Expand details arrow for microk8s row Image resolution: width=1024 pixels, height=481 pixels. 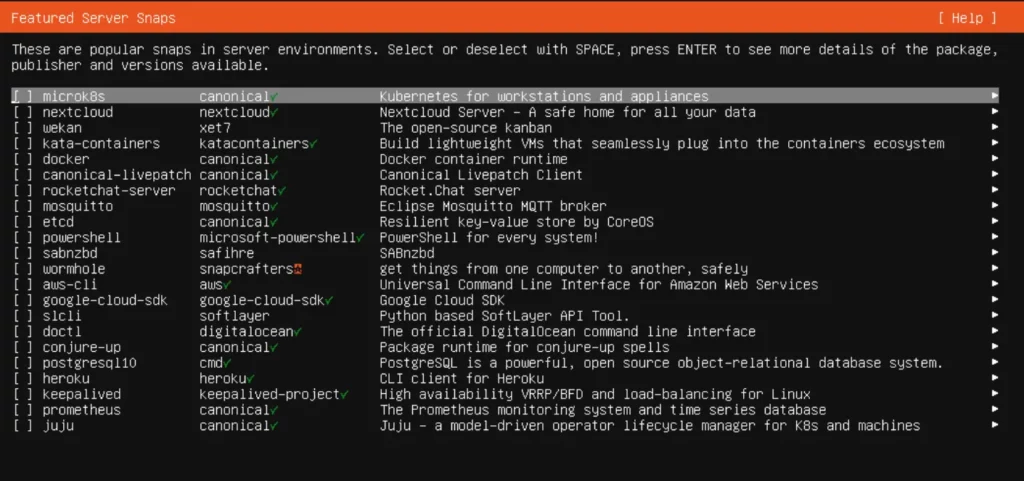995,96
